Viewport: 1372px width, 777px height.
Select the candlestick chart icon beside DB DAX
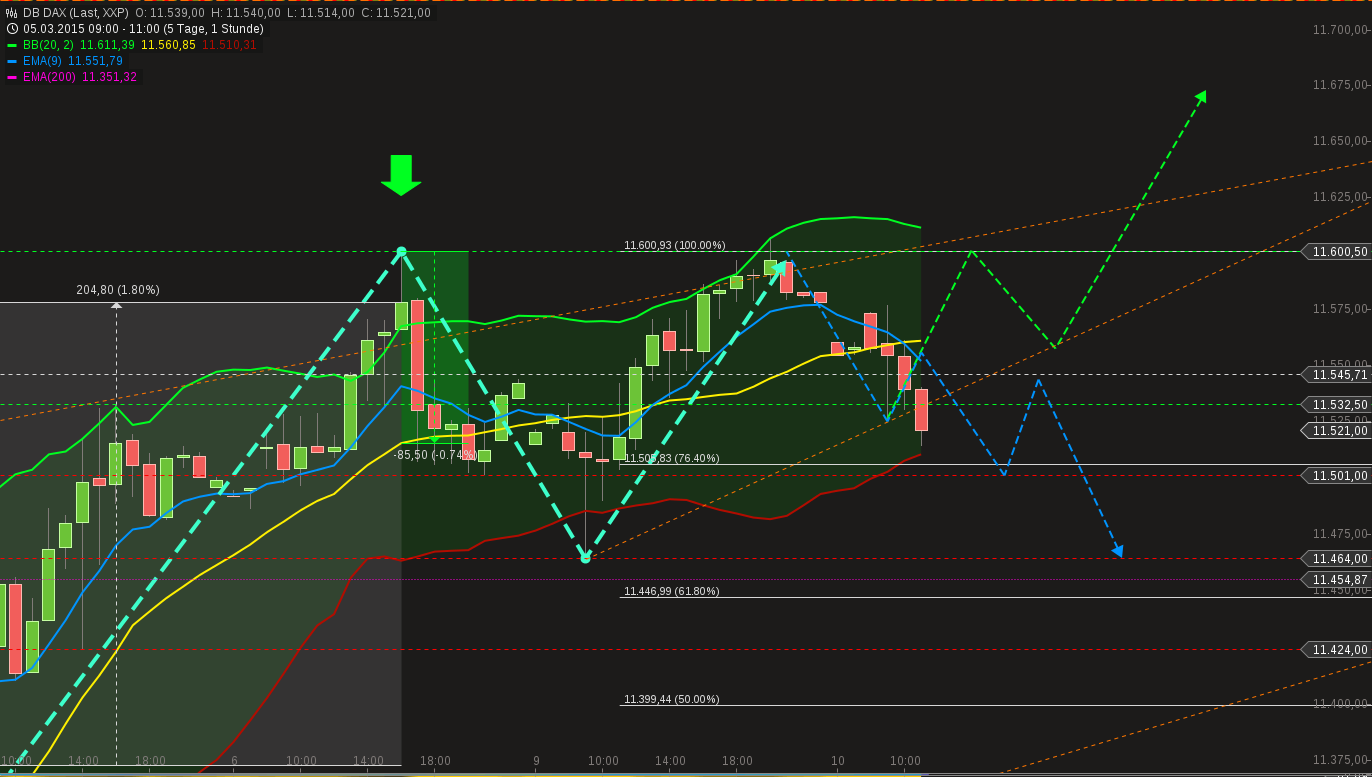point(10,14)
